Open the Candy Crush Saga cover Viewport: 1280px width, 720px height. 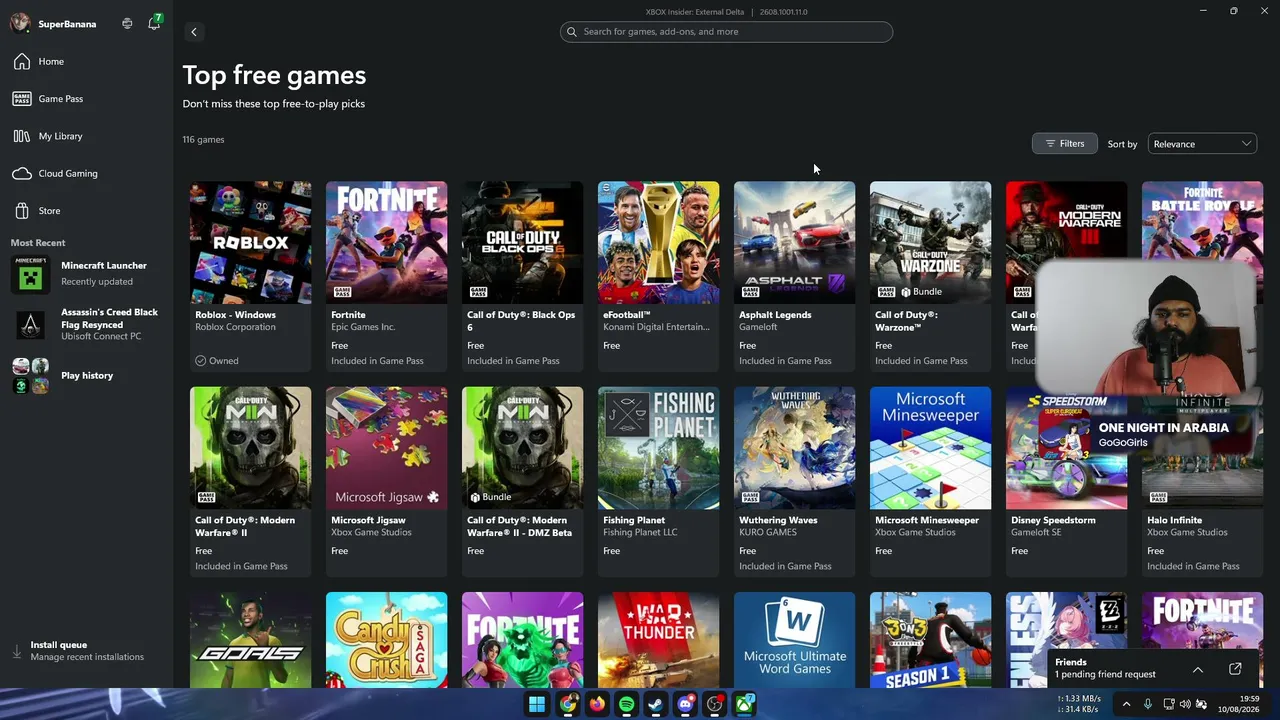(x=386, y=640)
